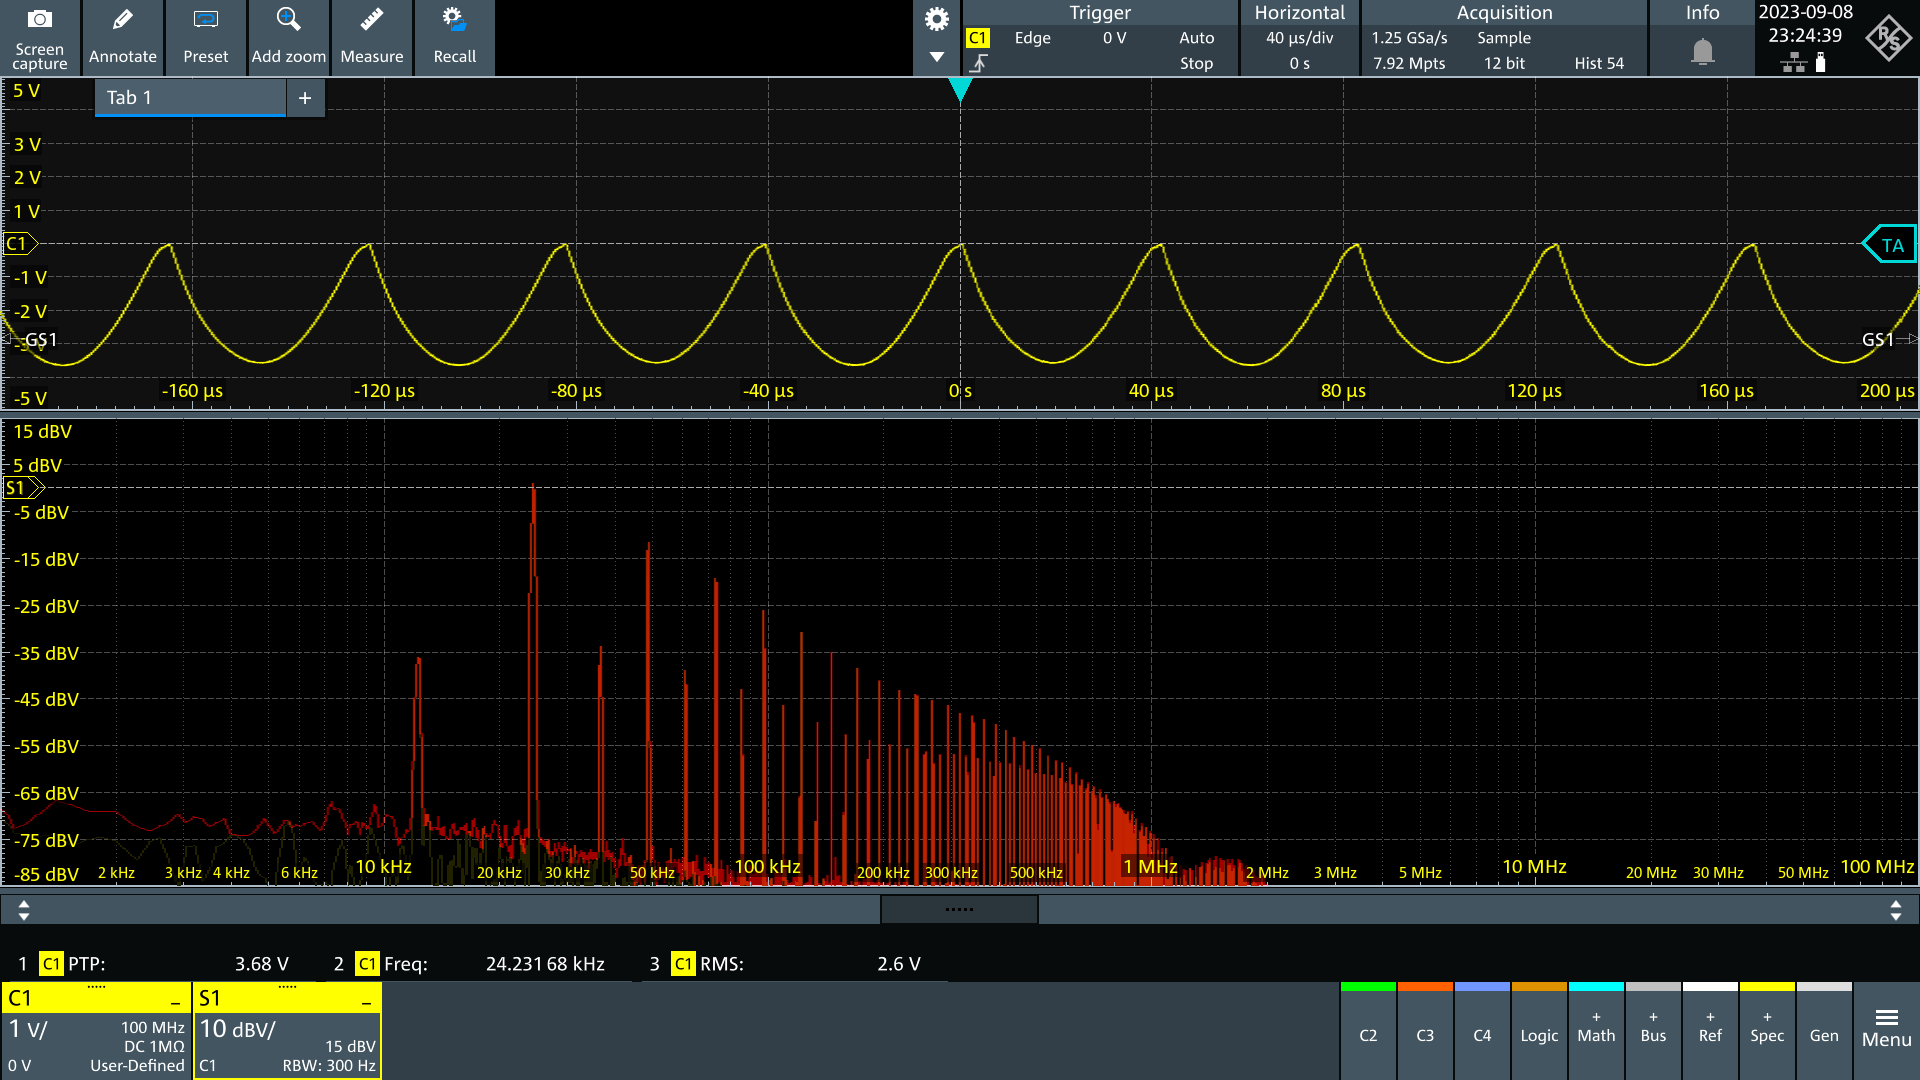Select the C1 trigger source badge
Viewport: 1920px width, 1080px height.
coord(977,38)
